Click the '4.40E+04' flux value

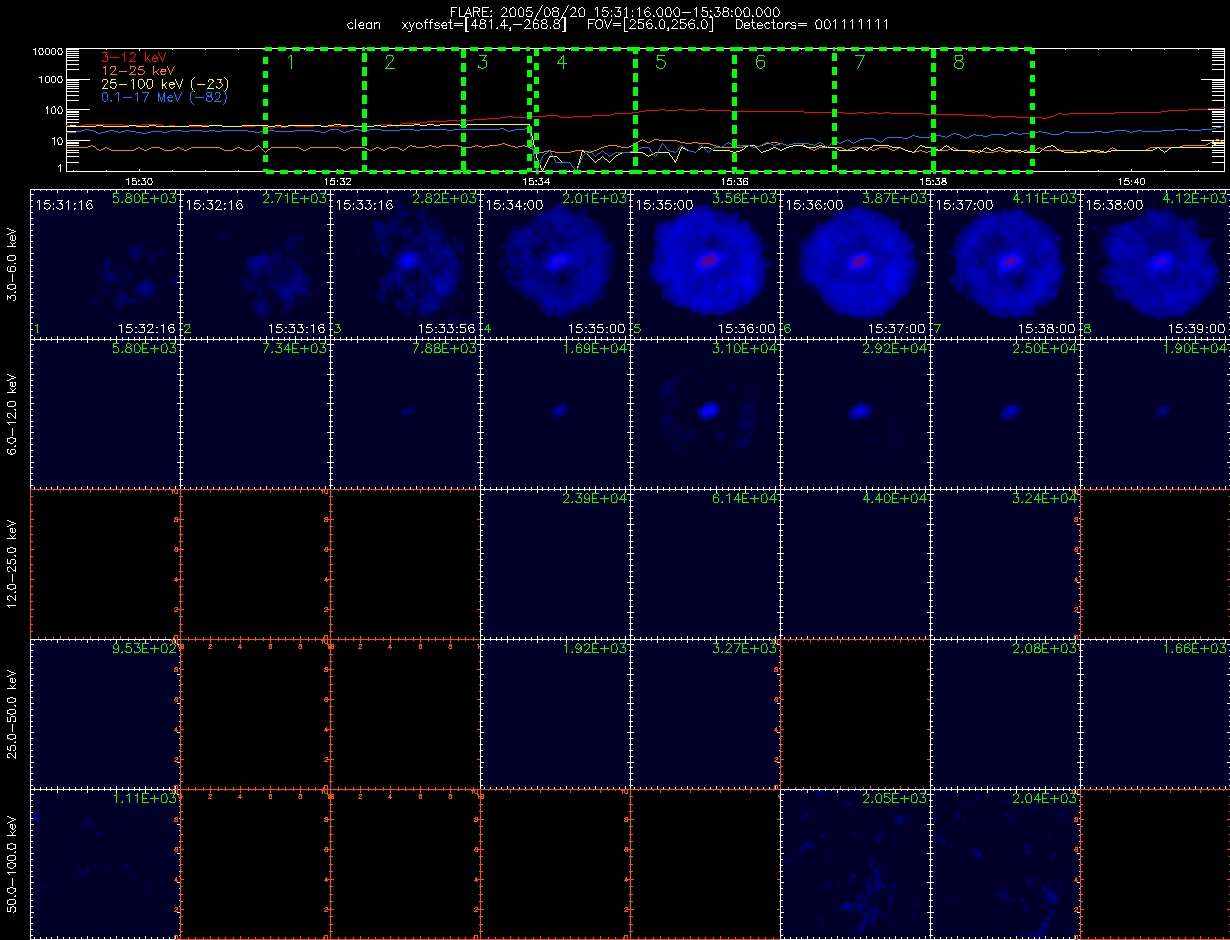[x=895, y=499]
